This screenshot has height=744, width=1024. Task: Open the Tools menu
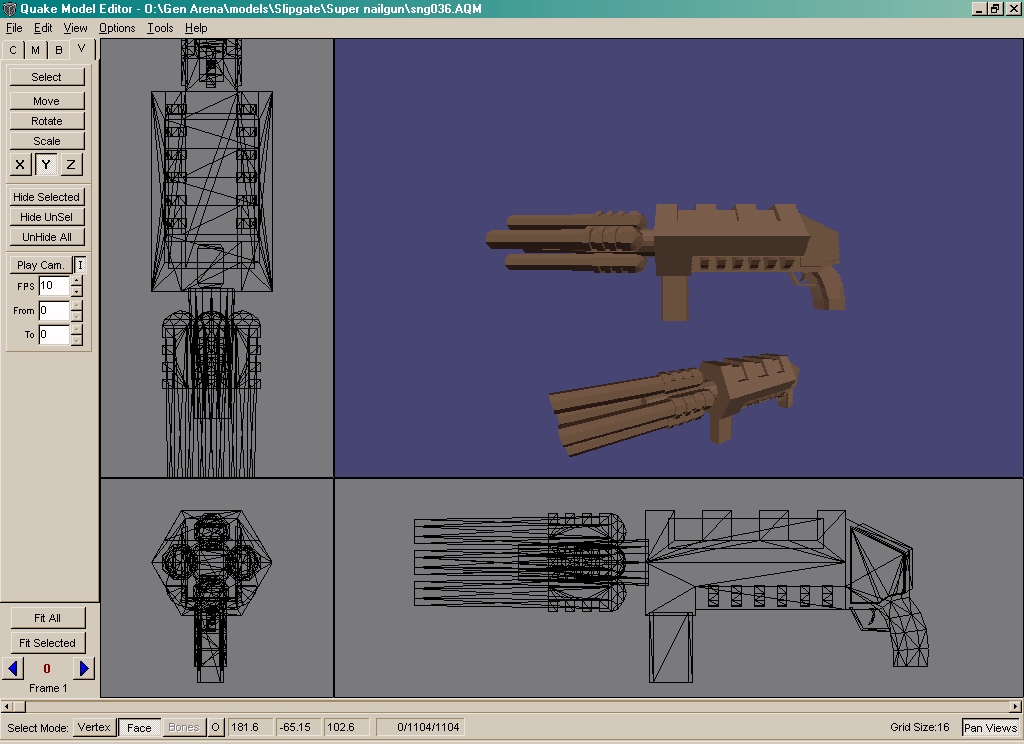pyautogui.click(x=160, y=28)
